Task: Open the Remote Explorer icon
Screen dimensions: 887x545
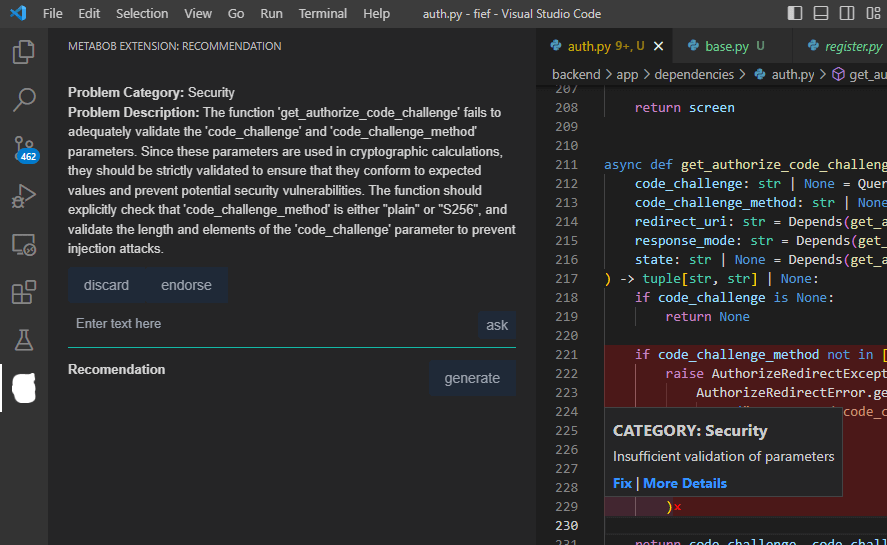Action: click(x=24, y=244)
